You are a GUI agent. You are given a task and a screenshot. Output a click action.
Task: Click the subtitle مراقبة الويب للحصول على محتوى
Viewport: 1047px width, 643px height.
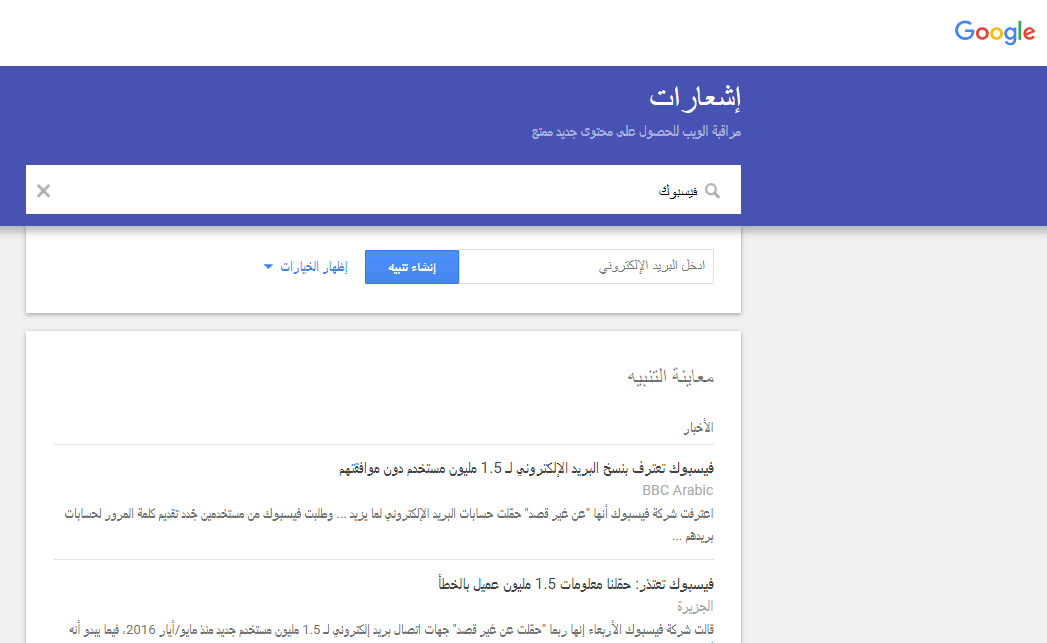636,132
